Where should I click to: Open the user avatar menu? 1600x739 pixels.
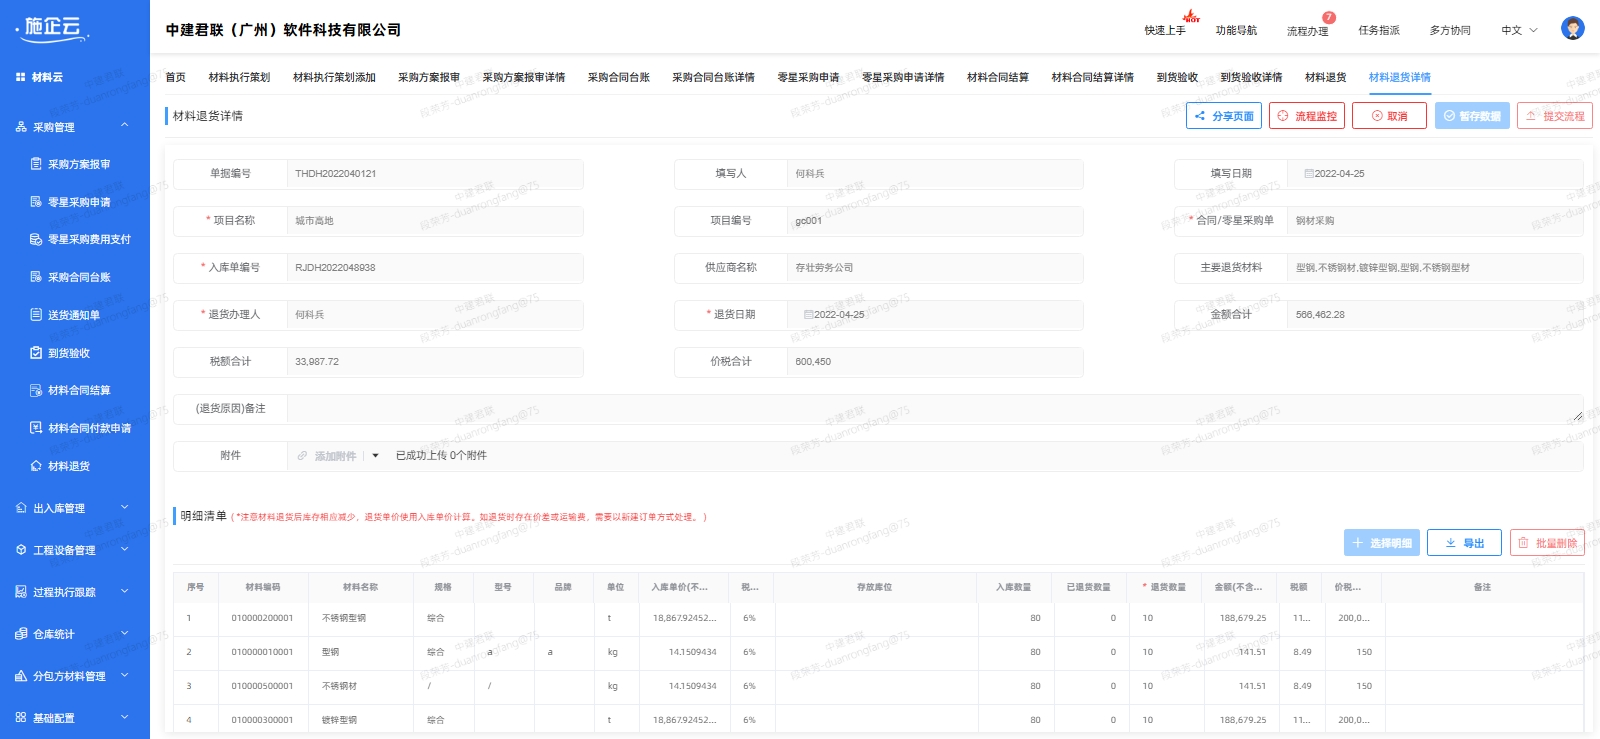(x=1572, y=29)
